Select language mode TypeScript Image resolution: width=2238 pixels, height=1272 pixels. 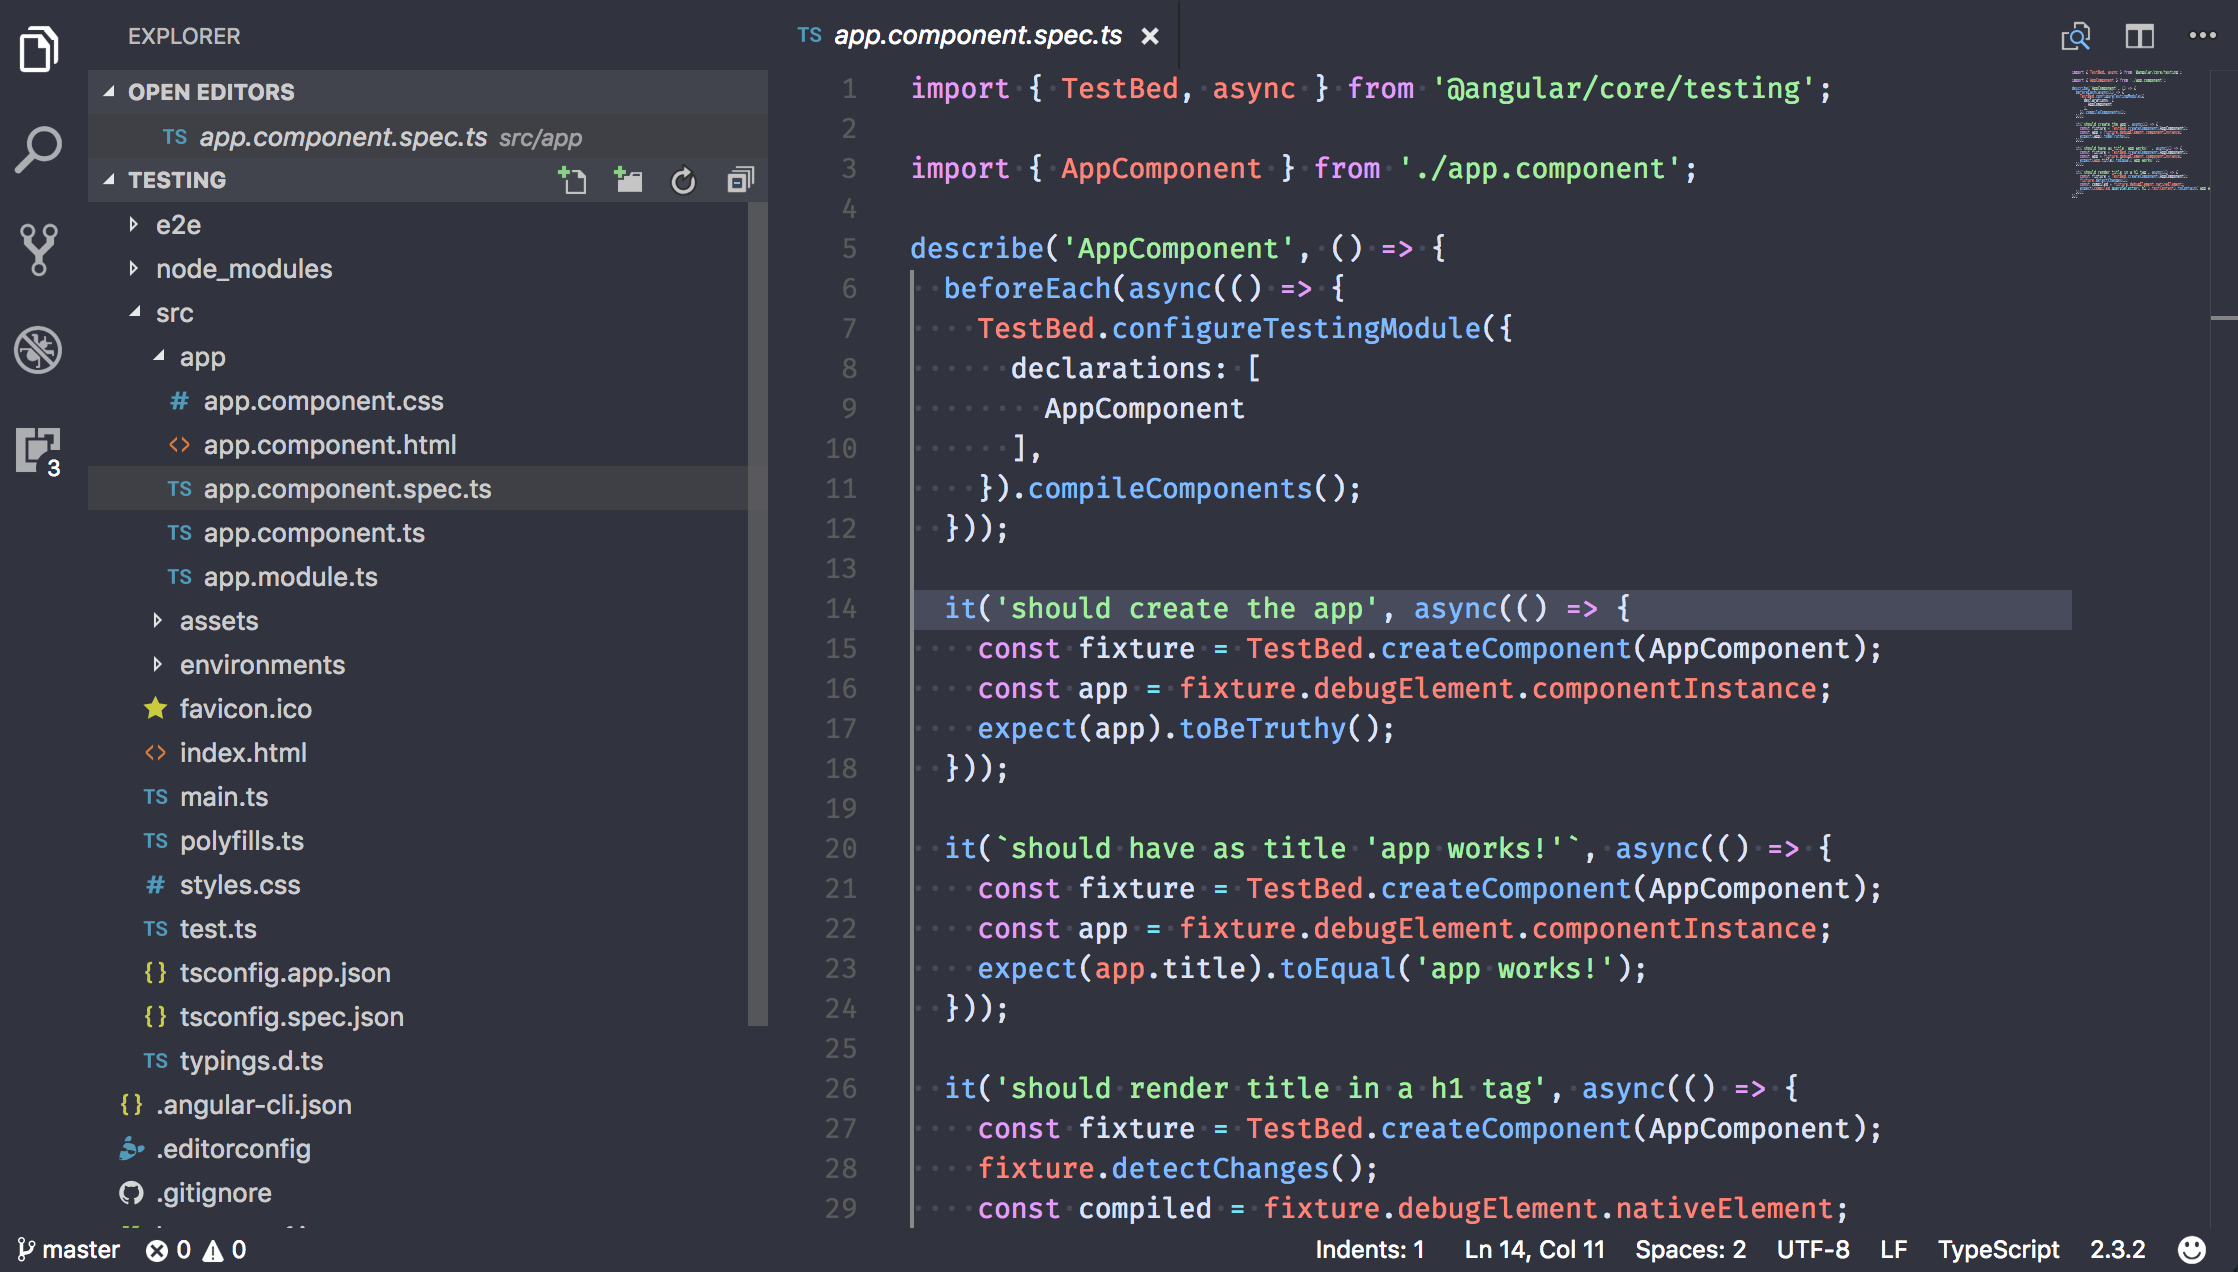pos(1998,1249)
